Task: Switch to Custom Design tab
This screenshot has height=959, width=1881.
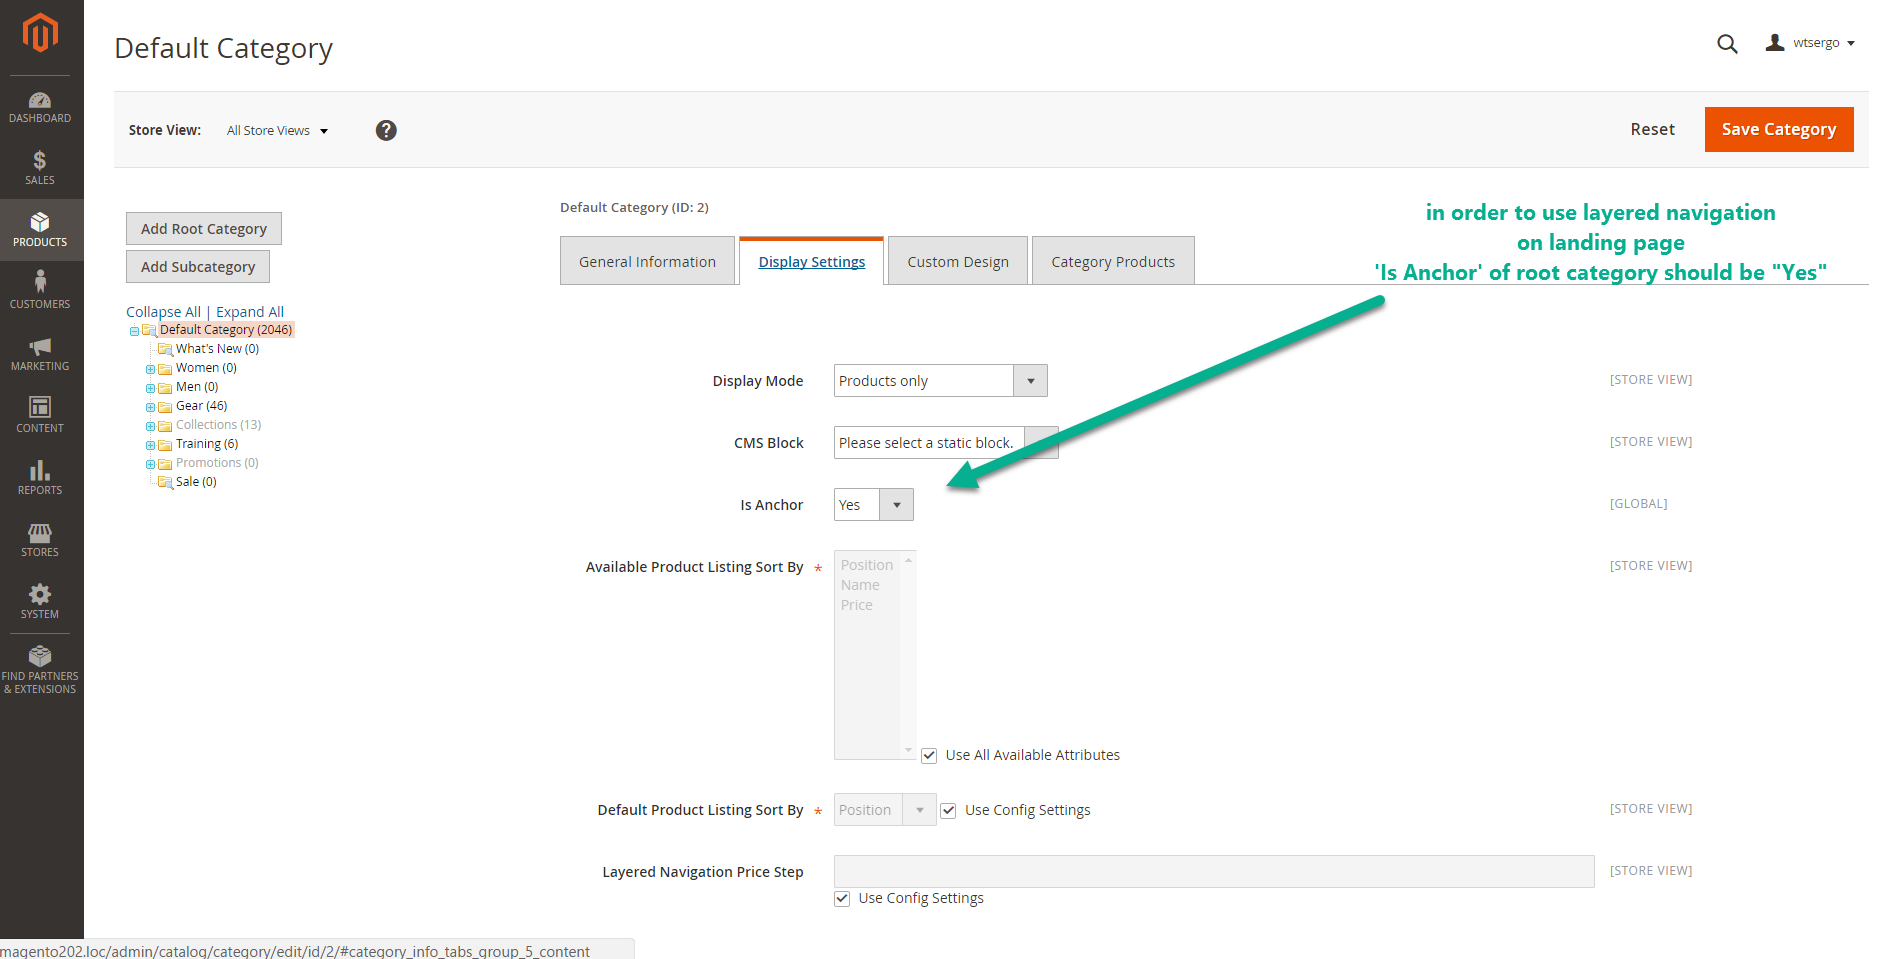Action: click(x=958, y=261)
